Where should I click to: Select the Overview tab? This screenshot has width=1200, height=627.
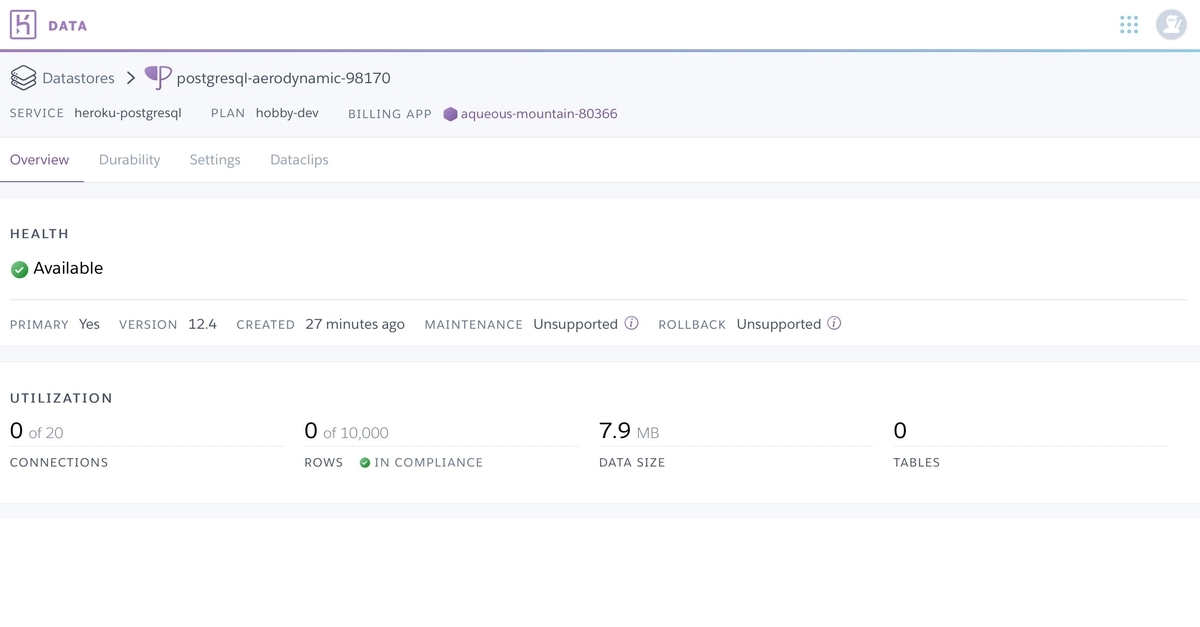click(x=40, y=160)
